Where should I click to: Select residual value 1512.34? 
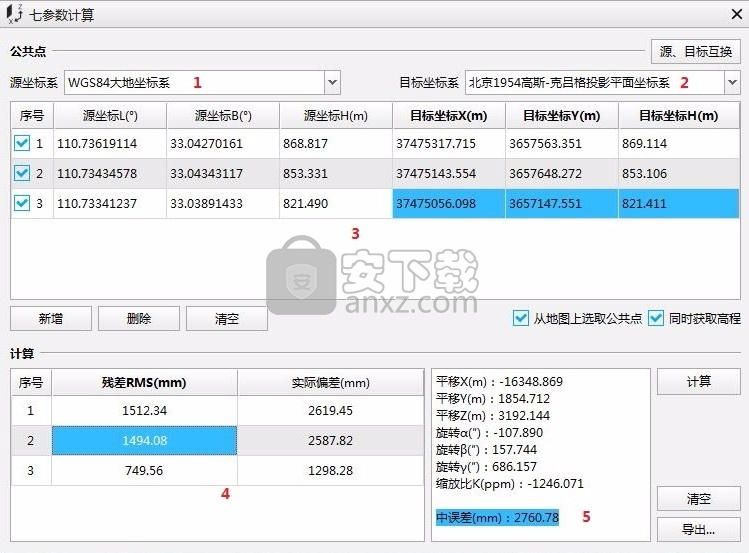[144, 410]
